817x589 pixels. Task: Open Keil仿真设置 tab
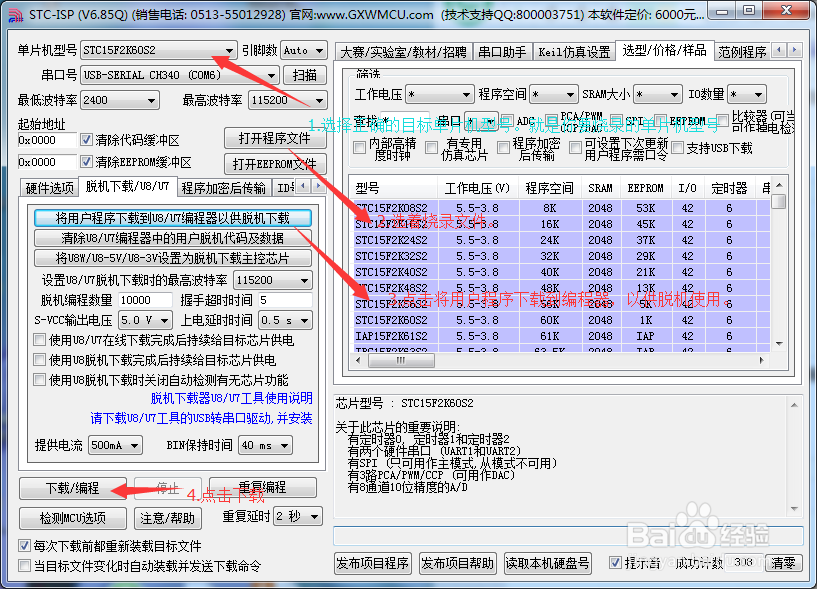tap(574, 52)
